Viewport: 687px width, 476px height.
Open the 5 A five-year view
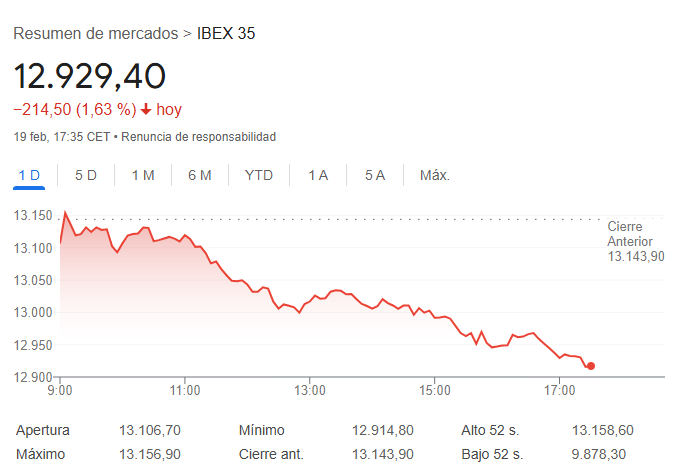(375, 175)
